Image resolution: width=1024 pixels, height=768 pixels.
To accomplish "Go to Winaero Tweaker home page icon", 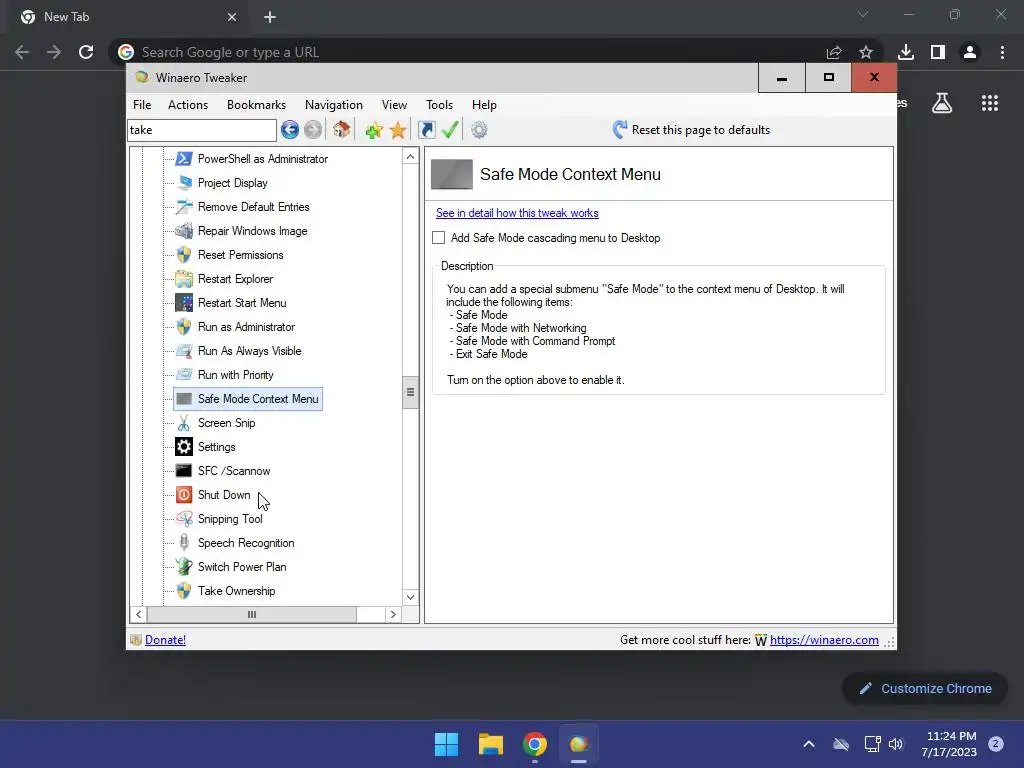I will [x=342, y=130].
